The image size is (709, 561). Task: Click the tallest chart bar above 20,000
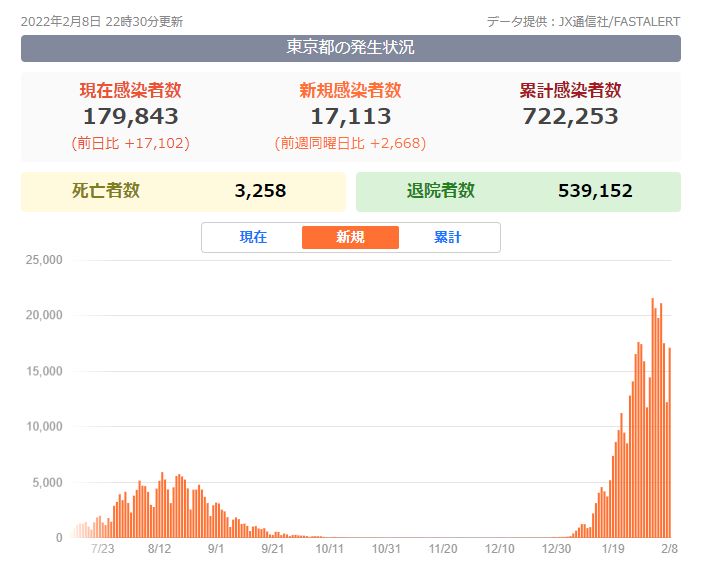[652, 418]
